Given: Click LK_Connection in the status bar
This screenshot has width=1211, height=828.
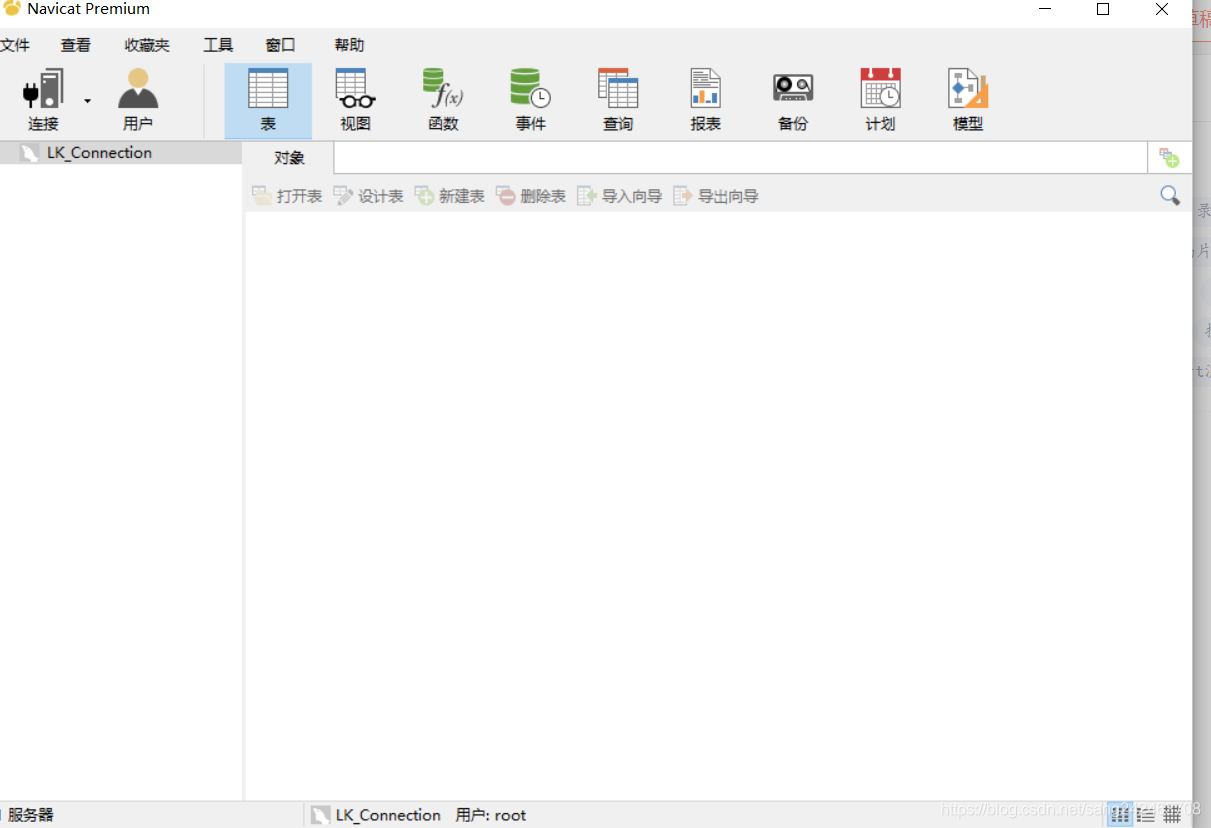Looking at the screenshot, I should [x=376, y=815].
